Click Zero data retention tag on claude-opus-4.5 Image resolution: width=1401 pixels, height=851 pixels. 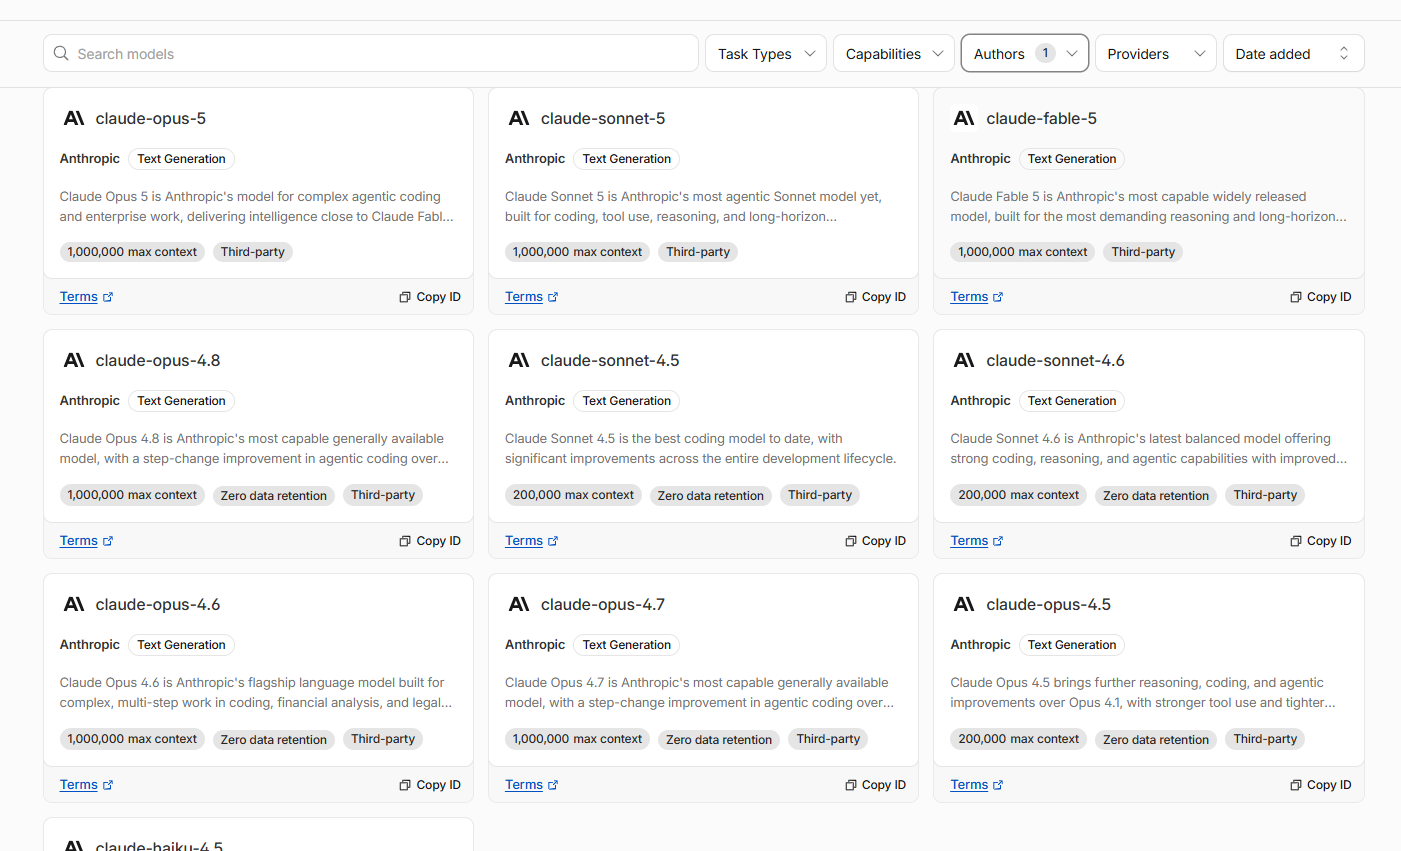pyautogui.click(x=1156, y=739)
